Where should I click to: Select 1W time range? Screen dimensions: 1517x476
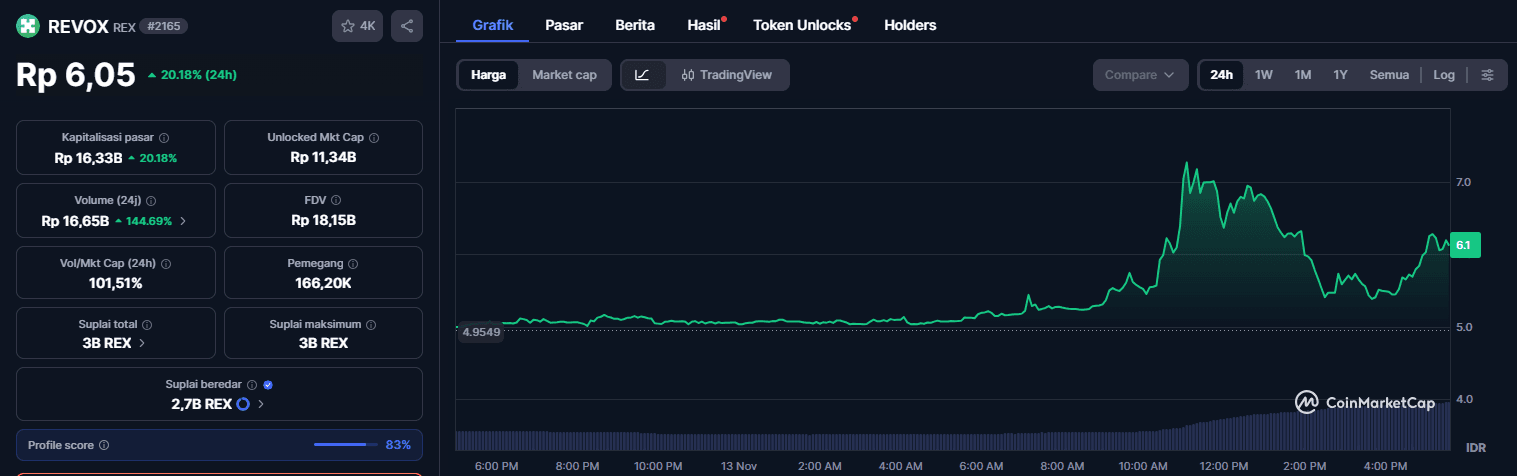[x=1264, y=75]
